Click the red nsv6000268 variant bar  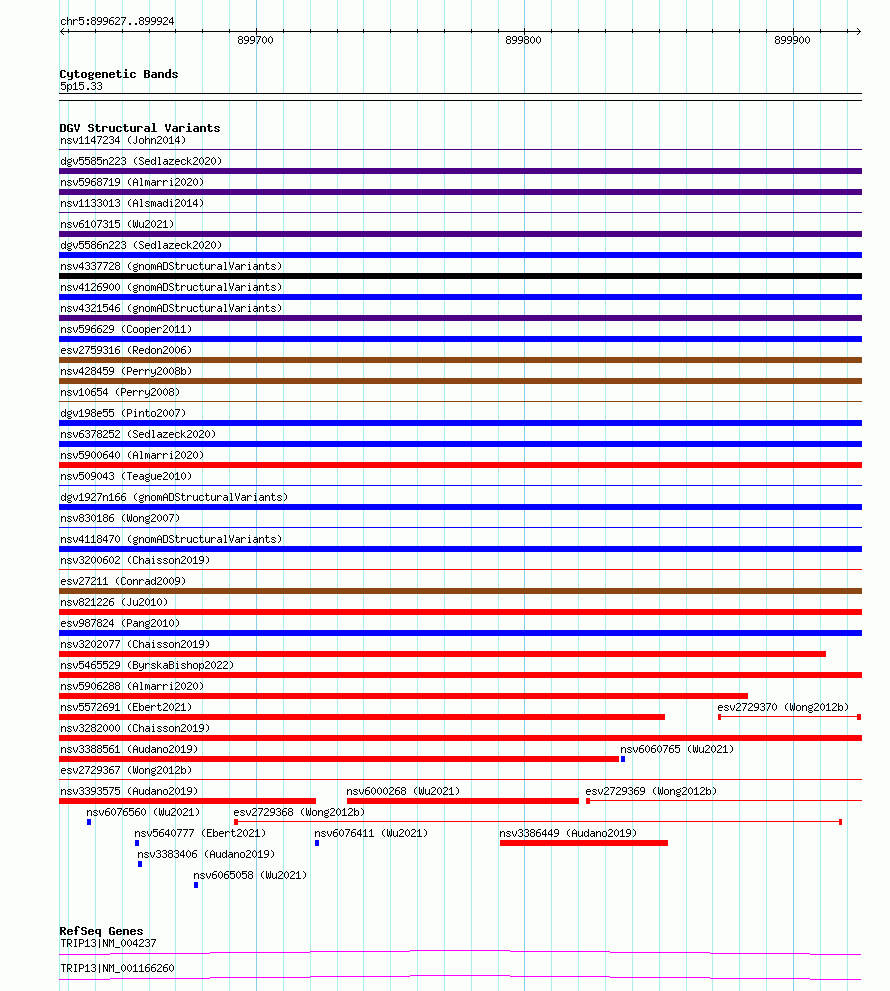point(463,801)
